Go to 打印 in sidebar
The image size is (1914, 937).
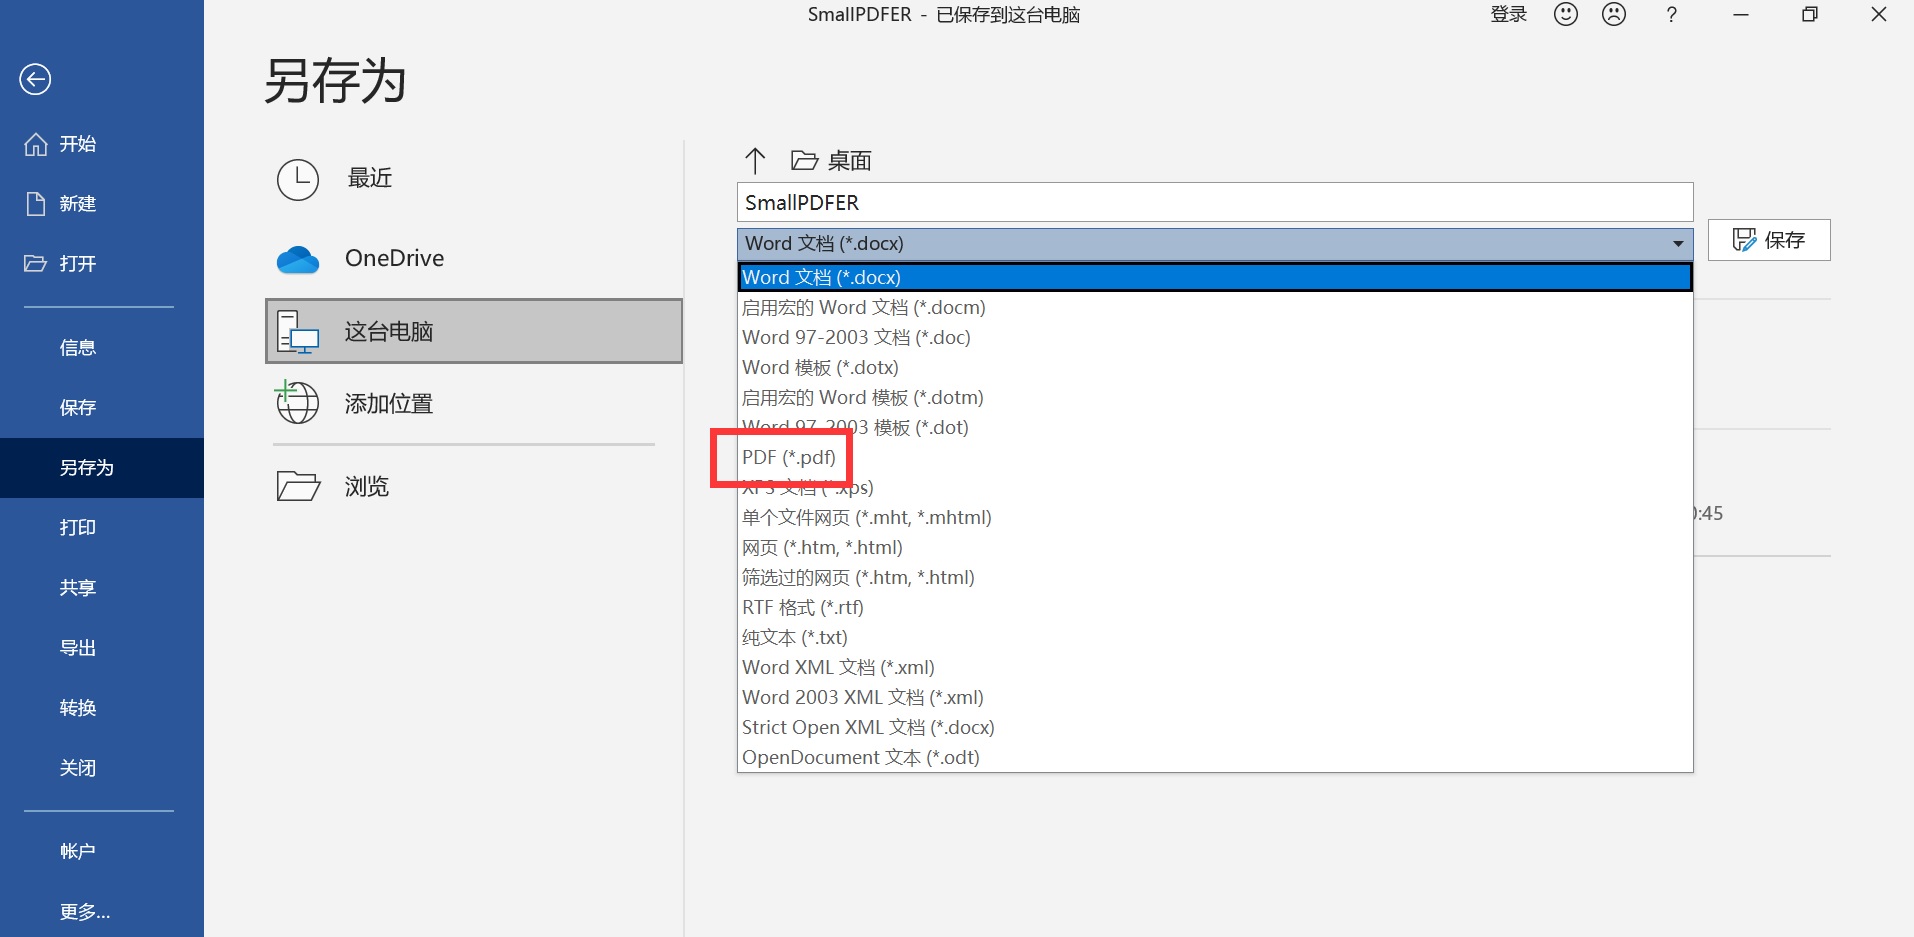[78, 528]
